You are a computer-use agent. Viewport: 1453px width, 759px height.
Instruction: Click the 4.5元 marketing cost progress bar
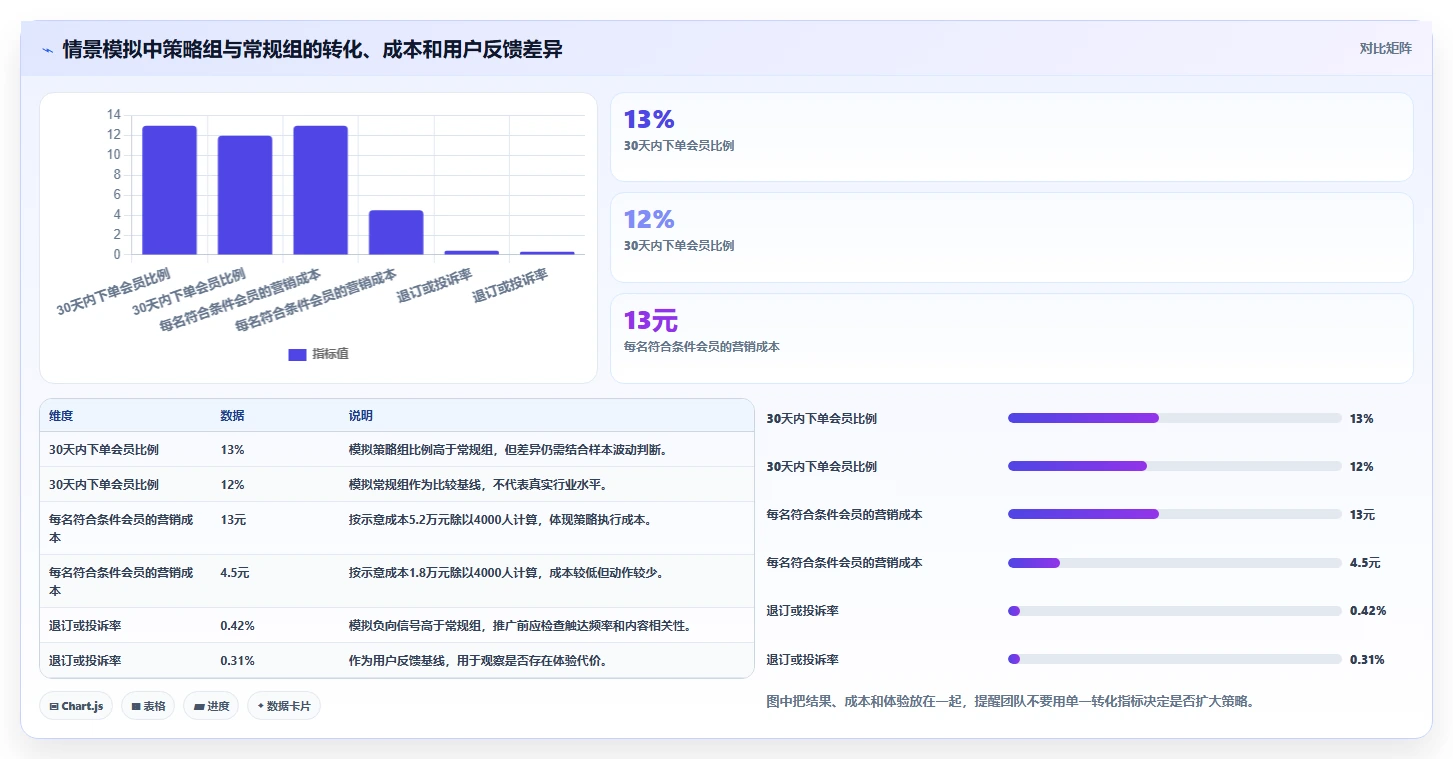1175,563
